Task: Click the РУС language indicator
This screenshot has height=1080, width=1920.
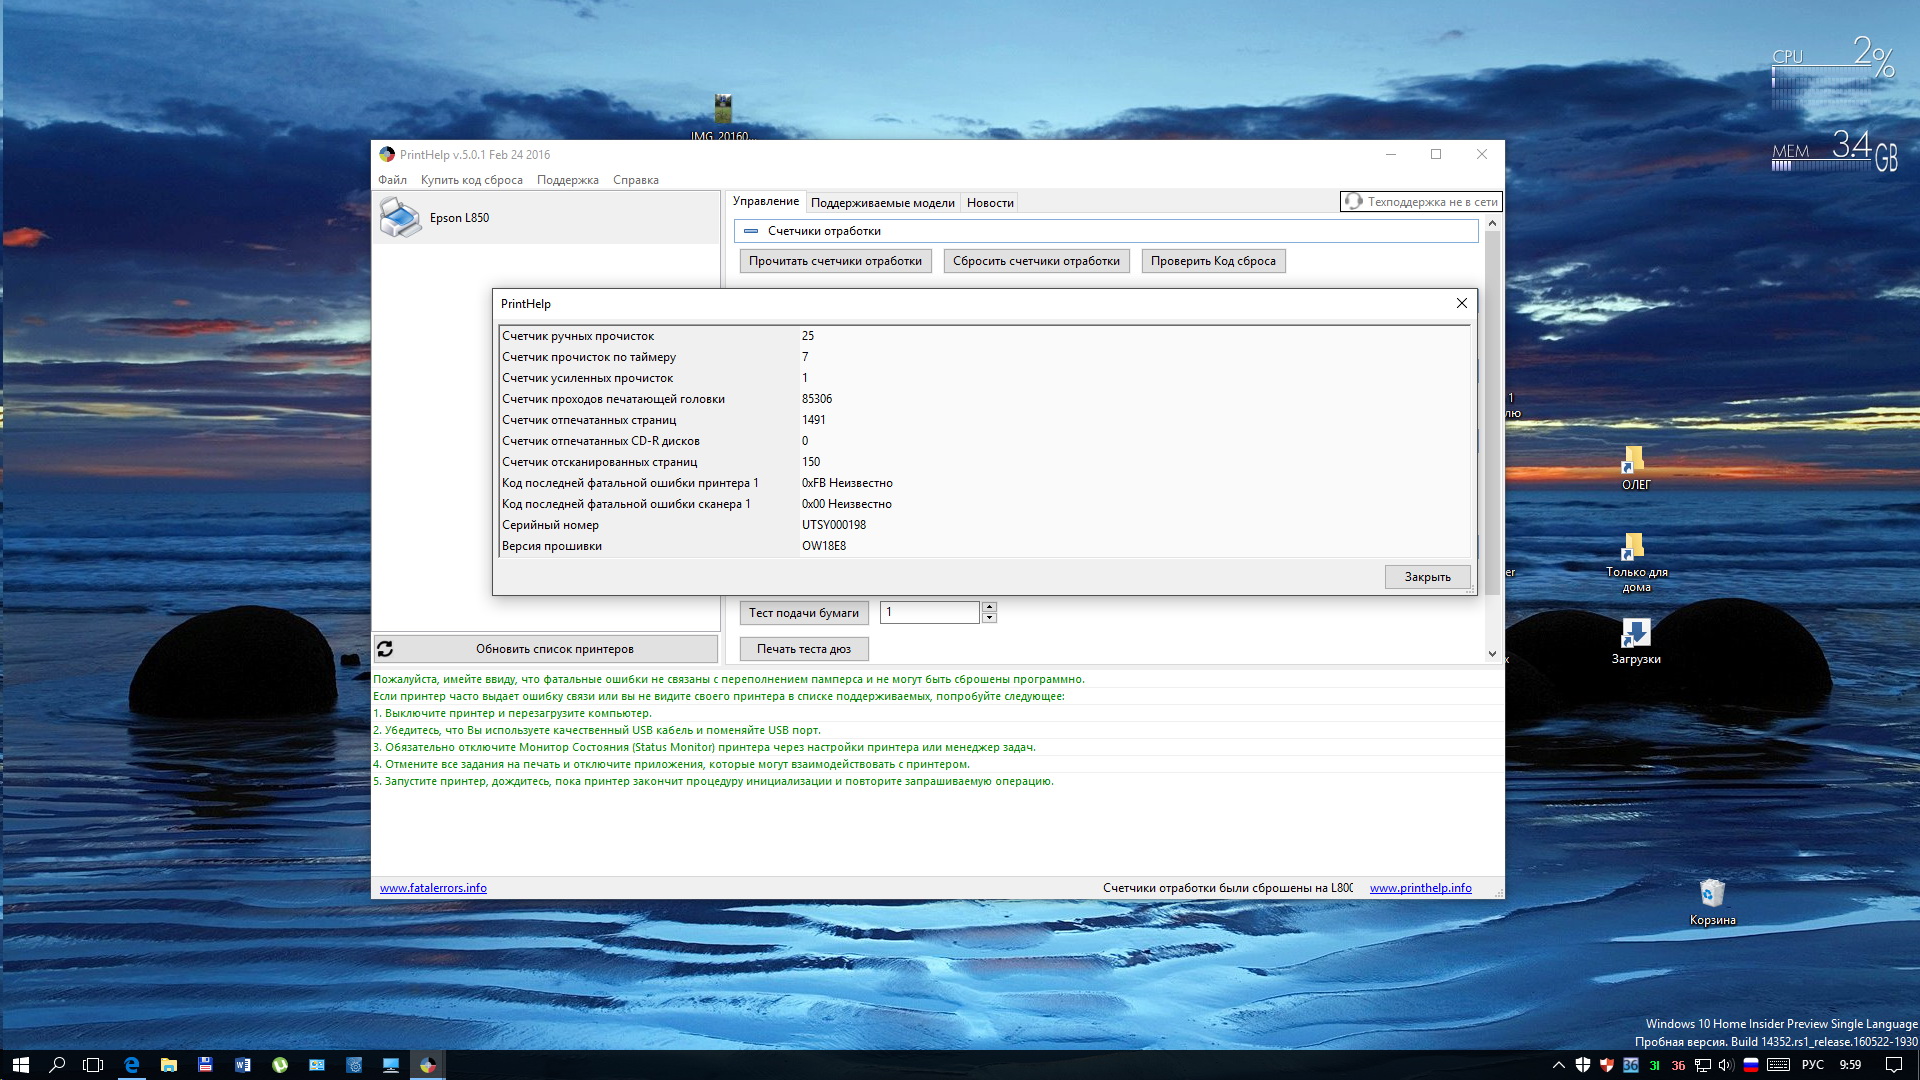Action: (x=1812, y=1065)
